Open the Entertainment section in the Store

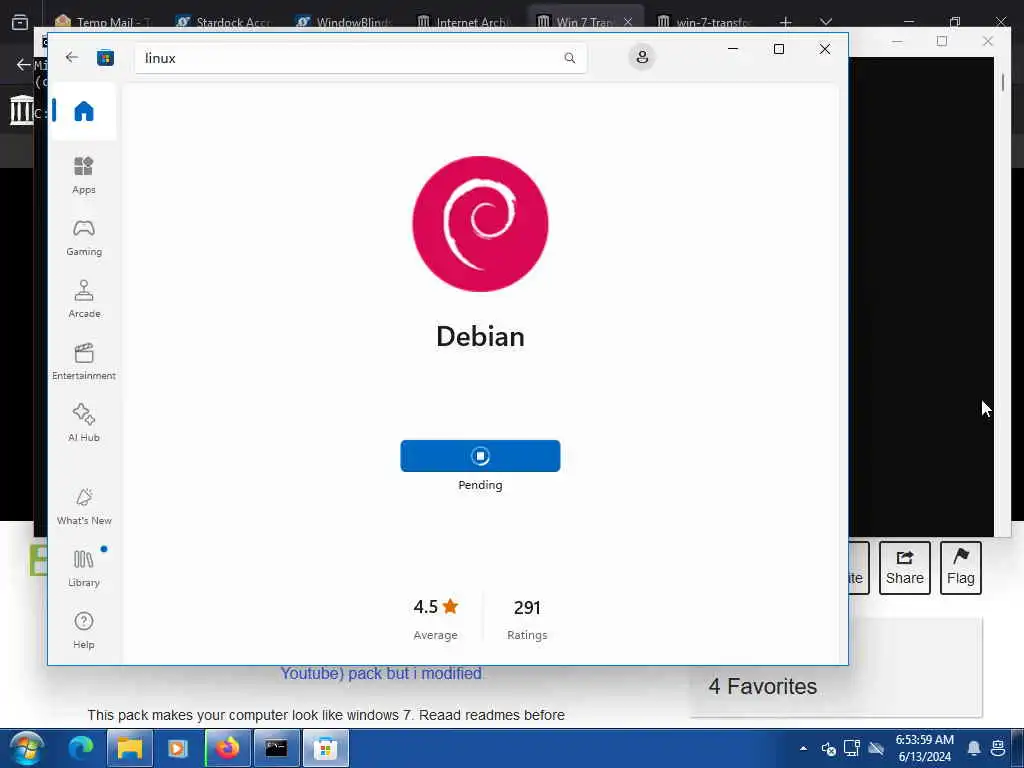click(84, 361)
